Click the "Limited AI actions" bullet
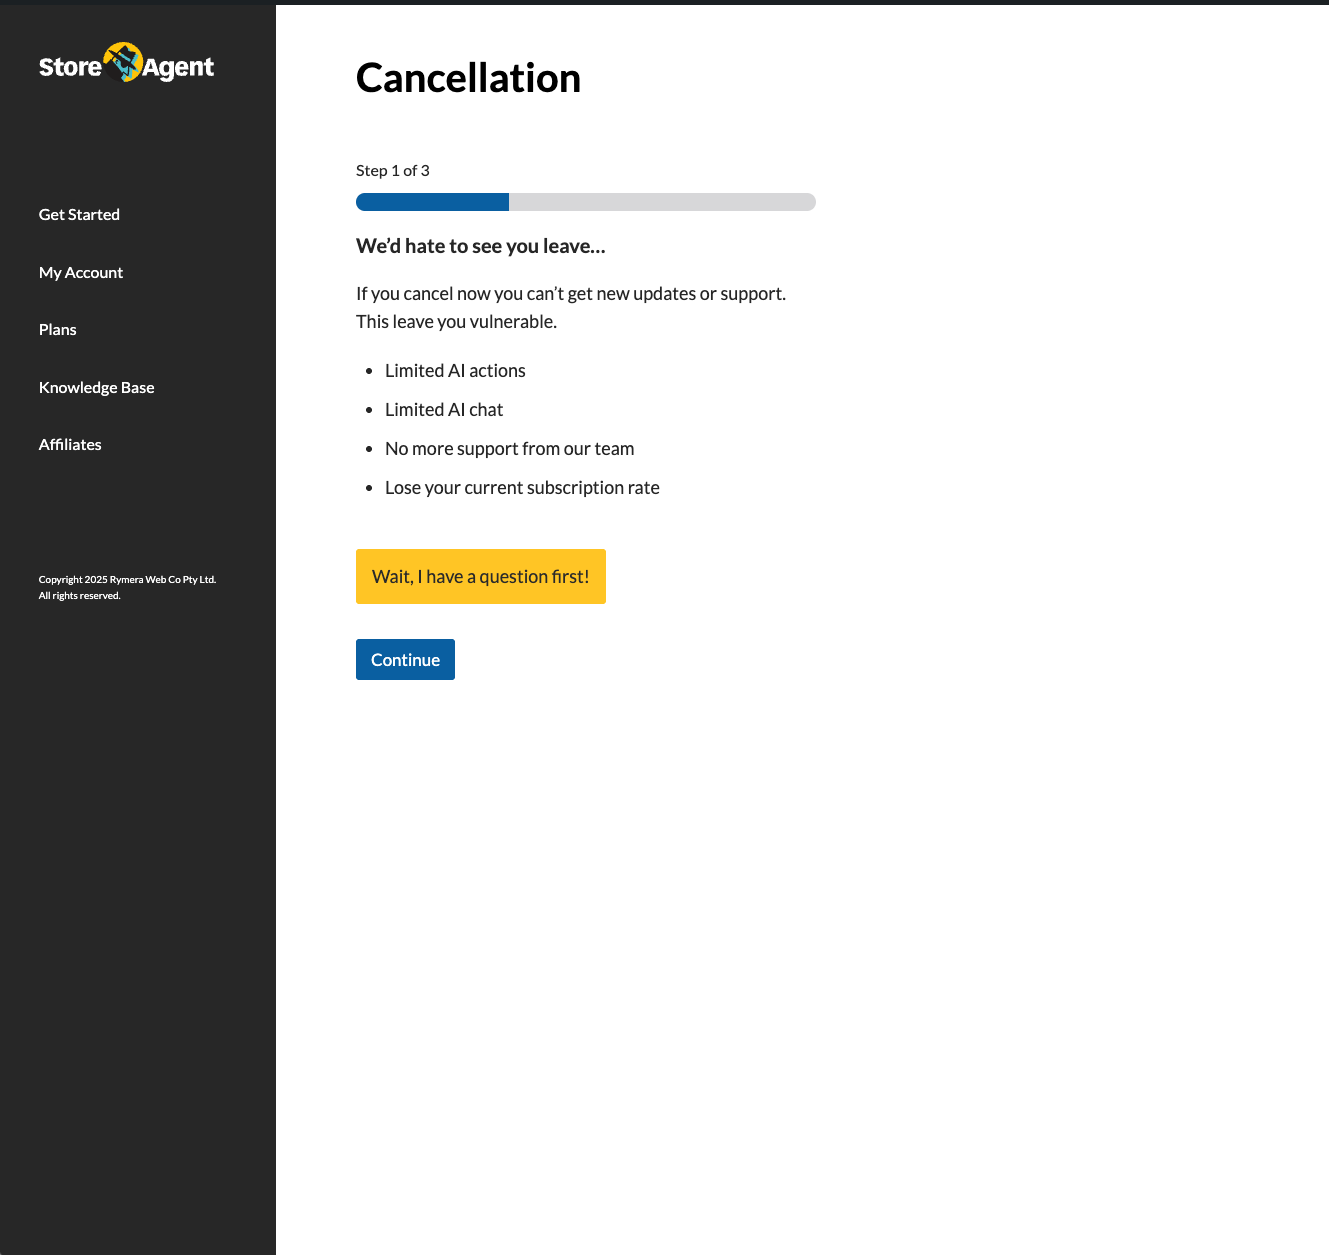This screenshot has width=1329, height=1255. [x=455, y=371]
